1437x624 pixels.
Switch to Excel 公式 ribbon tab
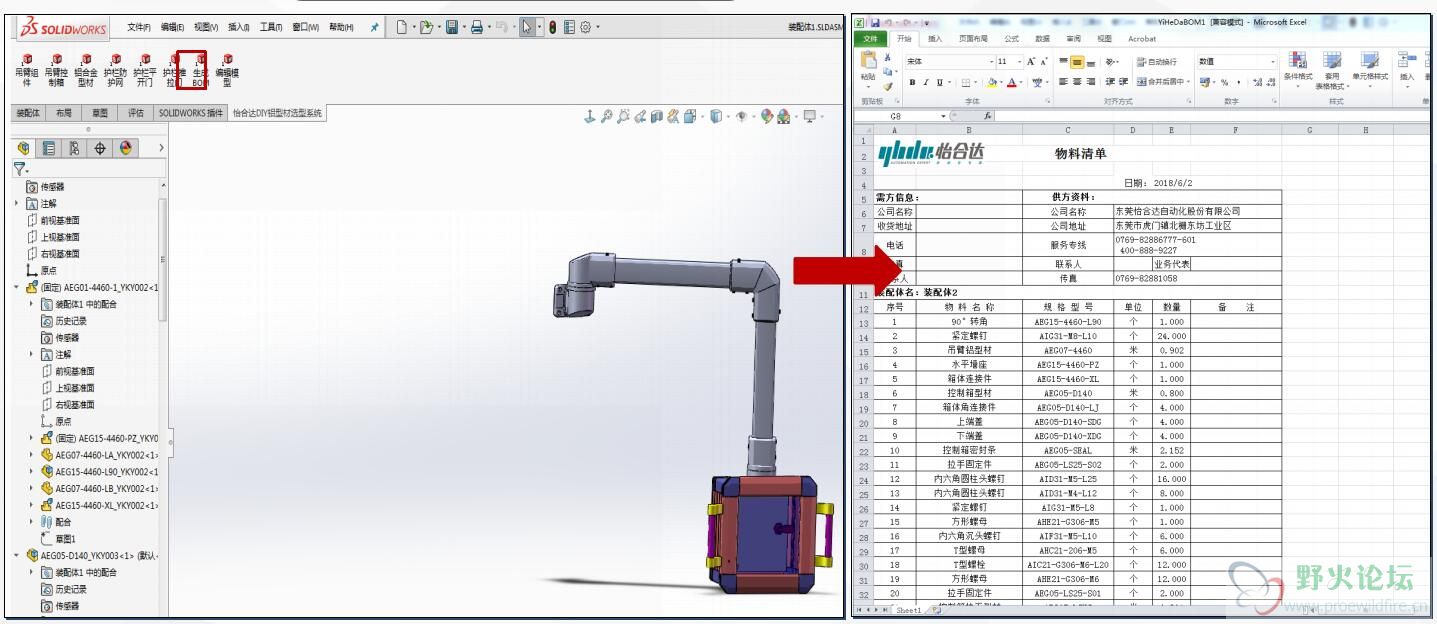coord(1011,39)
